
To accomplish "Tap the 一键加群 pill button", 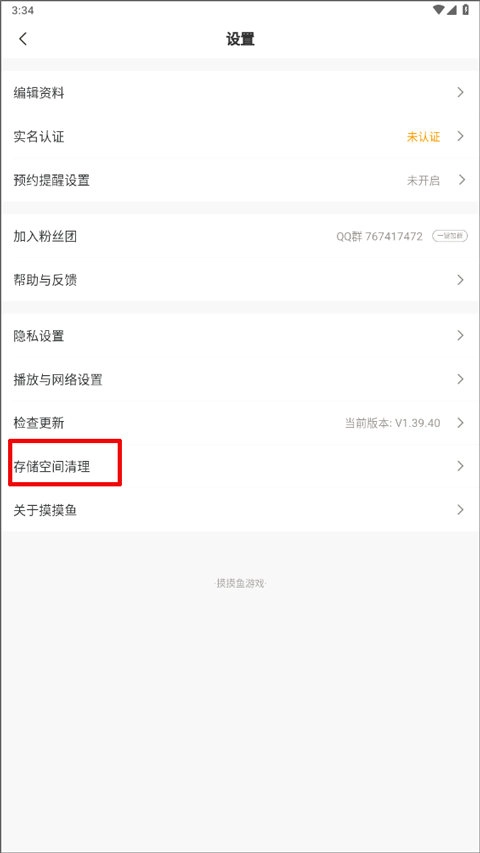I will point(450,236).
